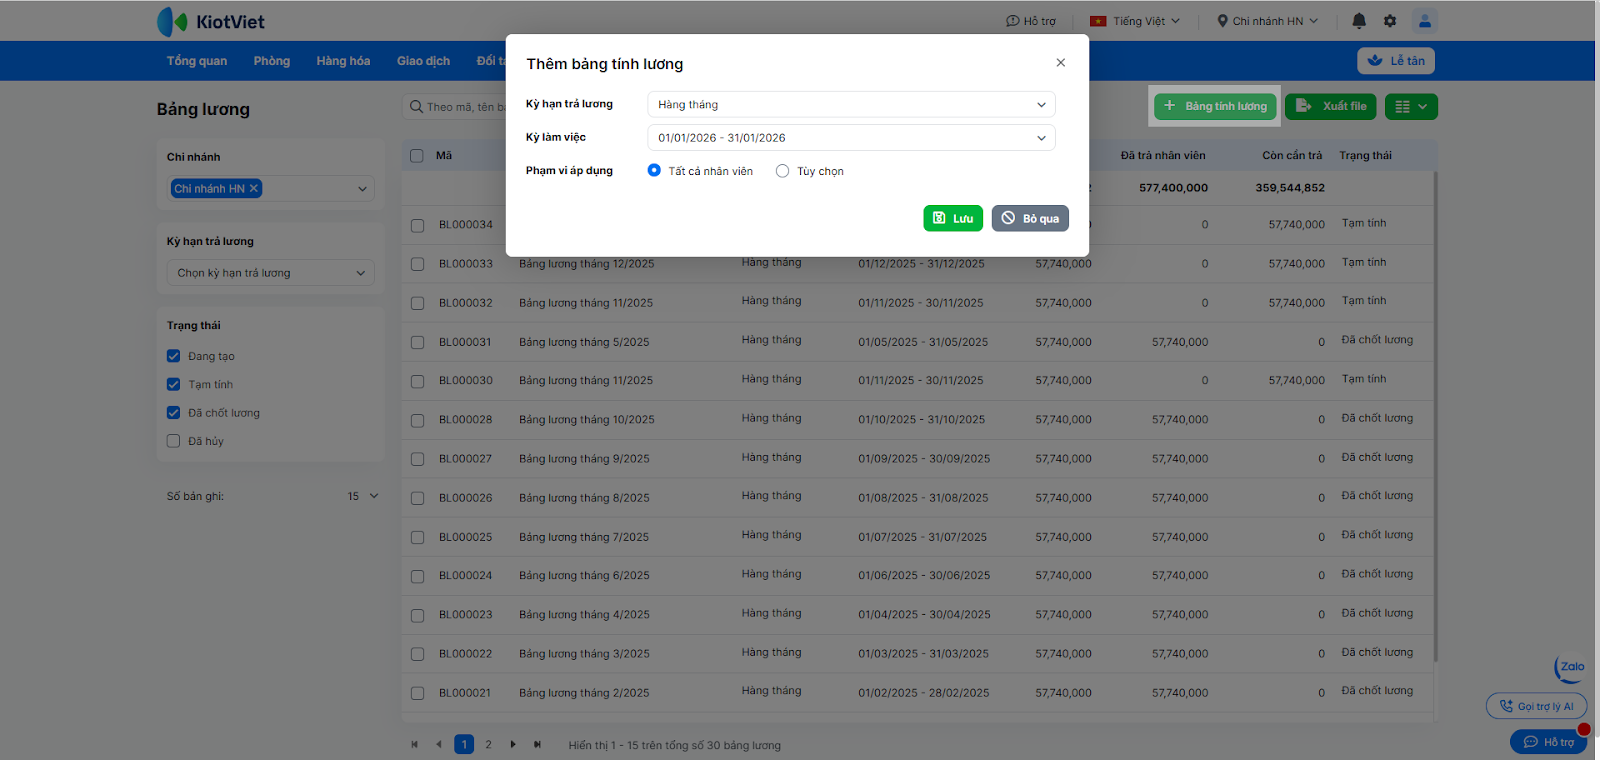Tick the checkbox for row BL000025
Viewport: 1600px width, 760px height.
tap(417, 538)
